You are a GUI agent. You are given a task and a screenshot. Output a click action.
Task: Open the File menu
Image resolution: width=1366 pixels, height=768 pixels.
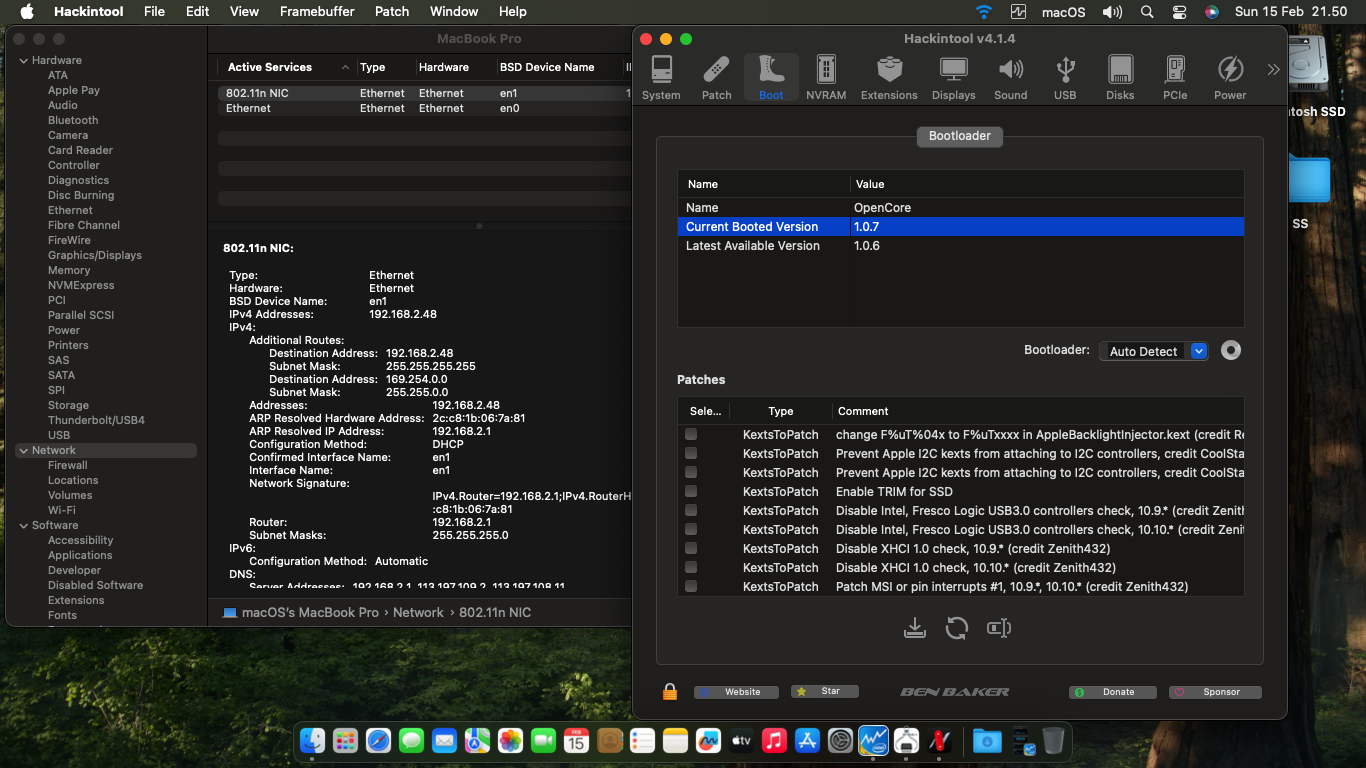click(154, 12)
